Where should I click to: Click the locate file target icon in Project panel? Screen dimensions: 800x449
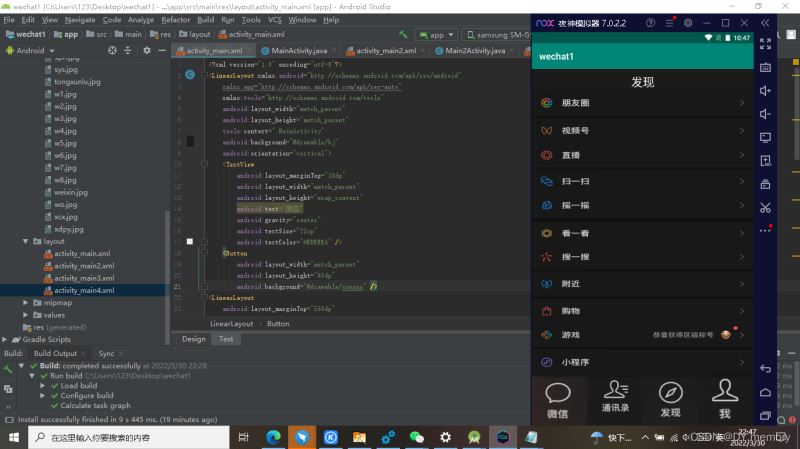tap(112, 50)
